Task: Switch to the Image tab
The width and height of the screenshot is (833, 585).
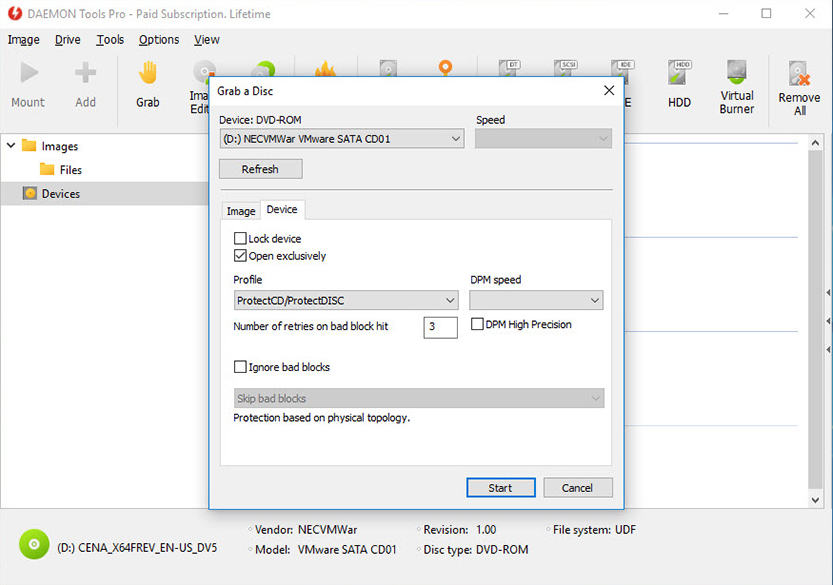Action: tap(240, 210)
